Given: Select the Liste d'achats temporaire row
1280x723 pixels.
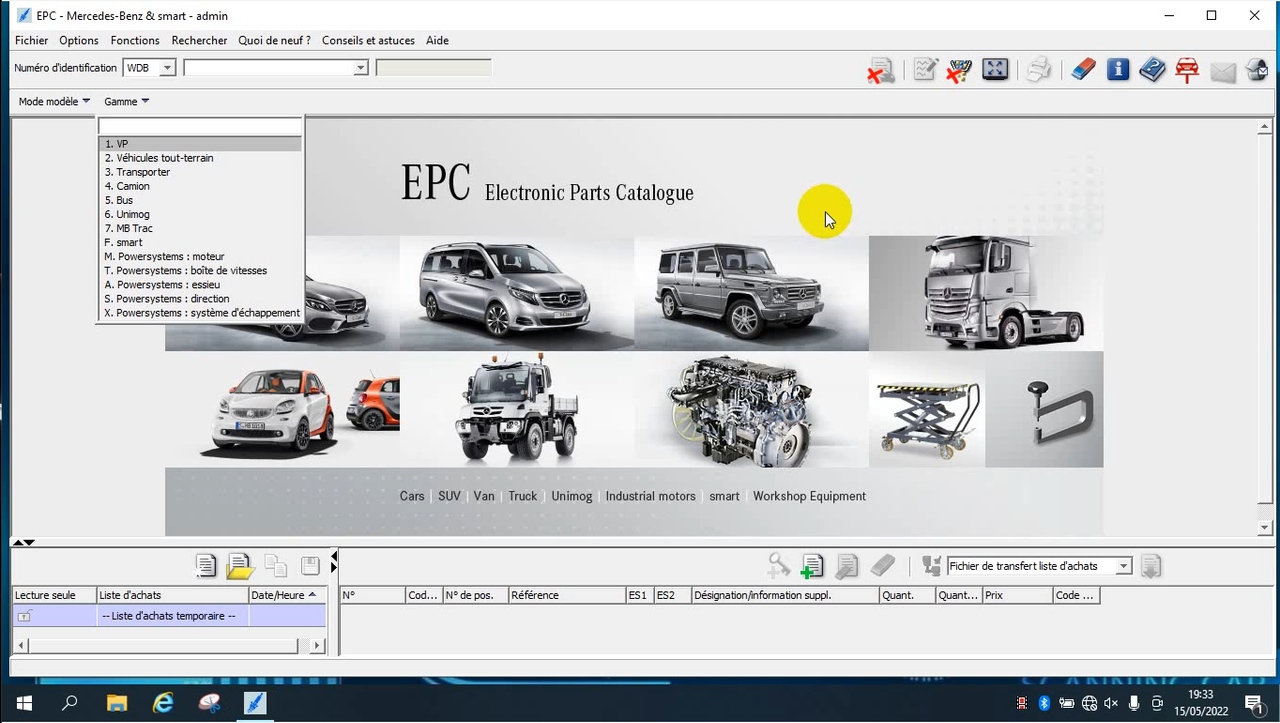Looking at the screenshot, I should 169,616.
